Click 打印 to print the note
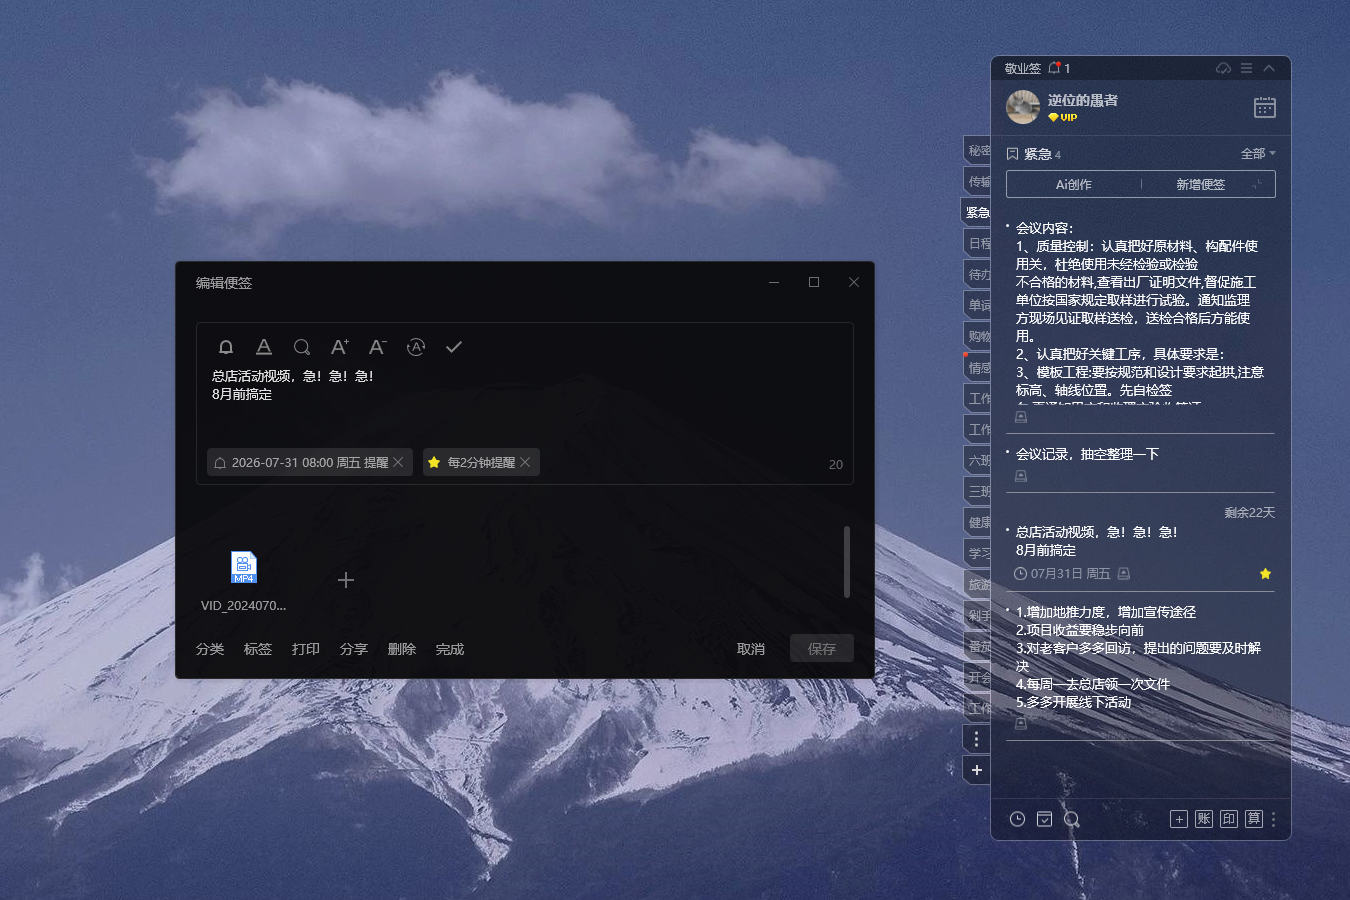This screenshot has width=1350, height=900. coord(306,649)
